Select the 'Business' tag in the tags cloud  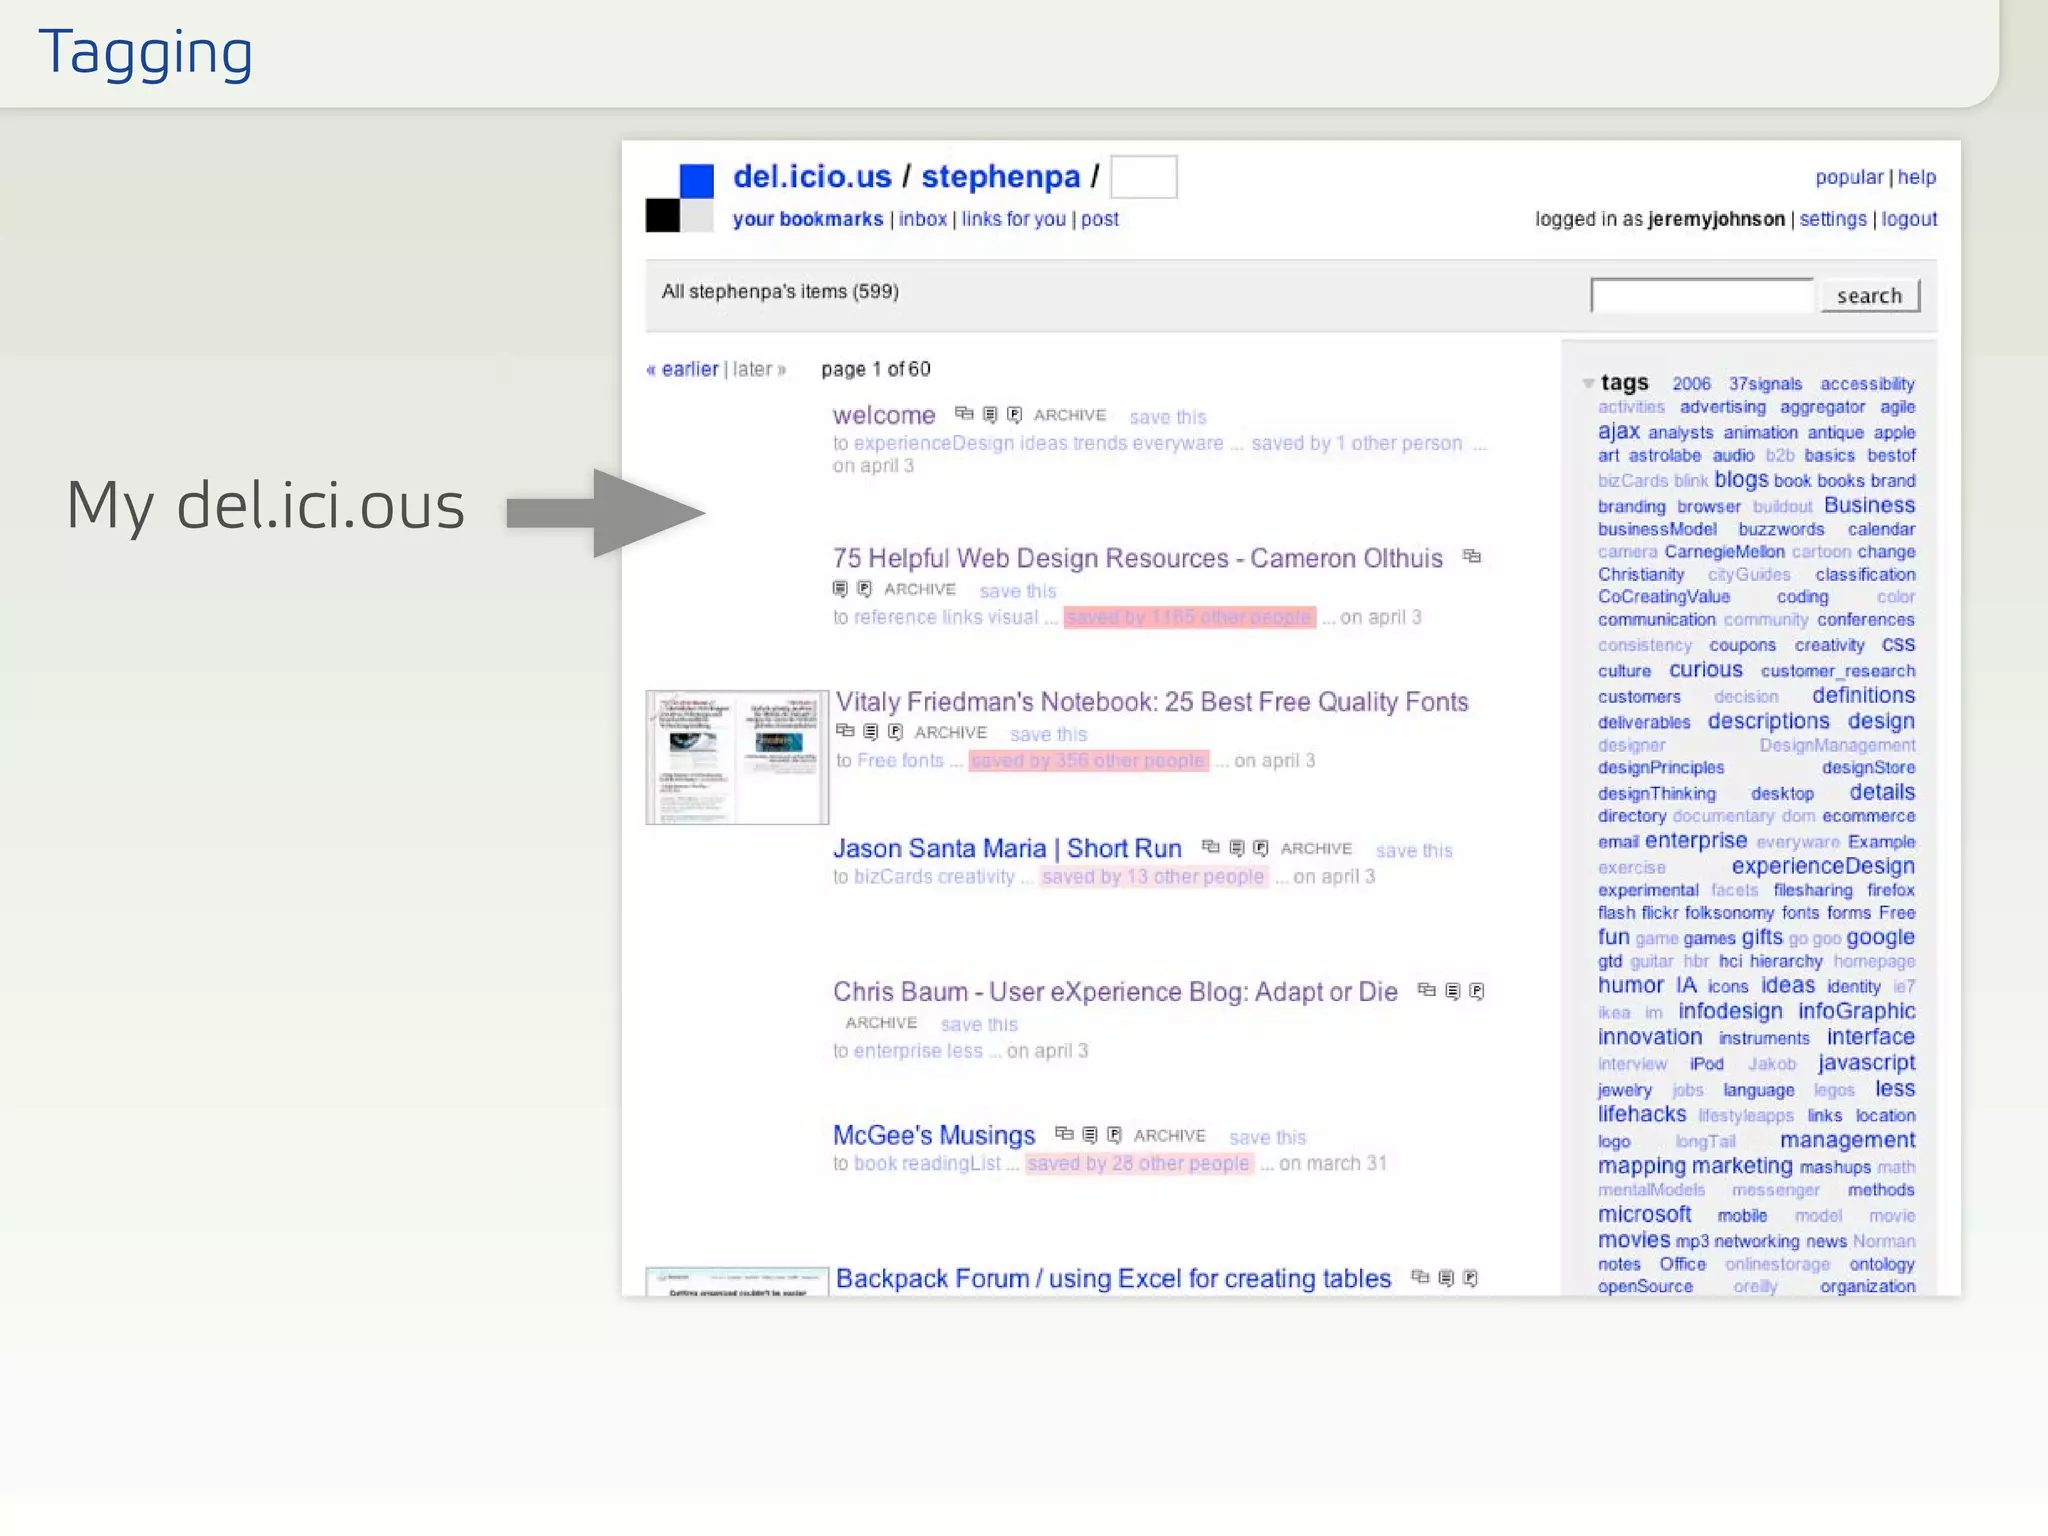point(1869,505)
